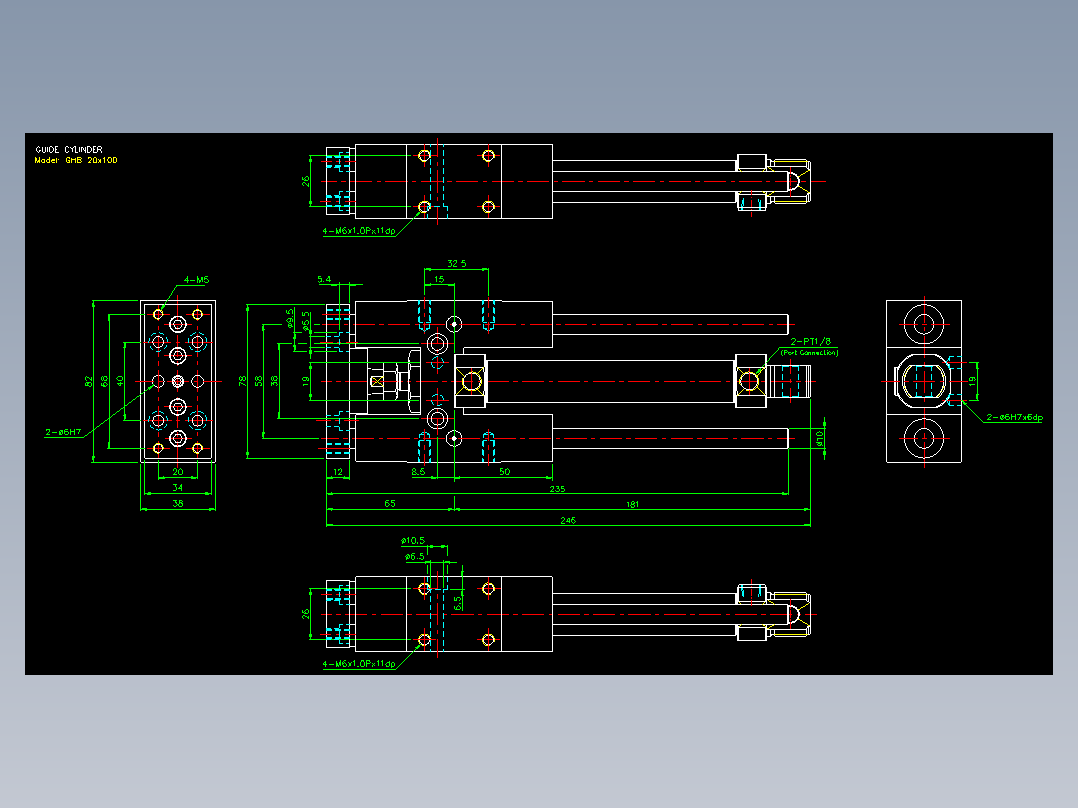Select the 68 dimension in end view

[104, 381]
